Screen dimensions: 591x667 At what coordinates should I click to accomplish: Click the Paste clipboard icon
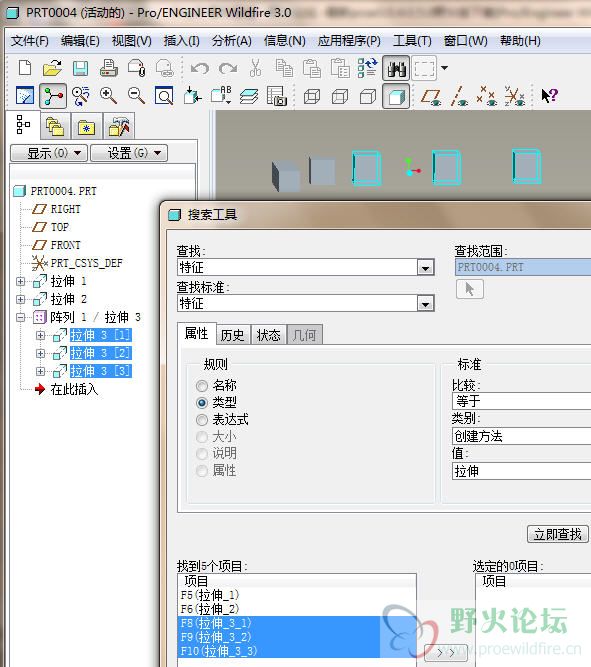pos(312,68)
